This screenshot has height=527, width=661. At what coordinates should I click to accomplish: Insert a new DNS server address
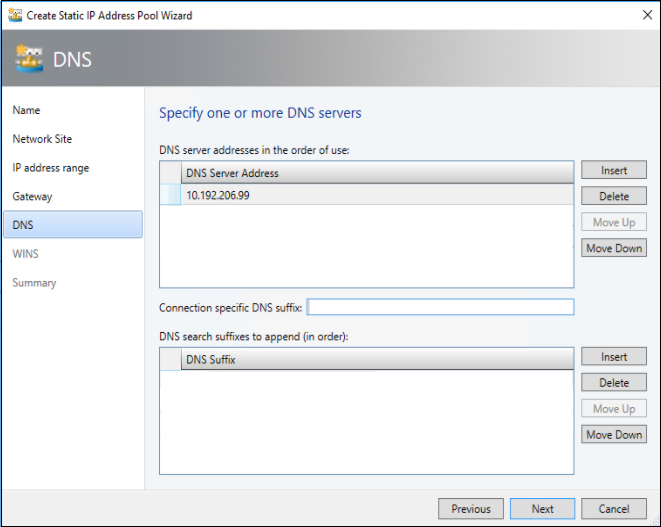click(614, 170)
